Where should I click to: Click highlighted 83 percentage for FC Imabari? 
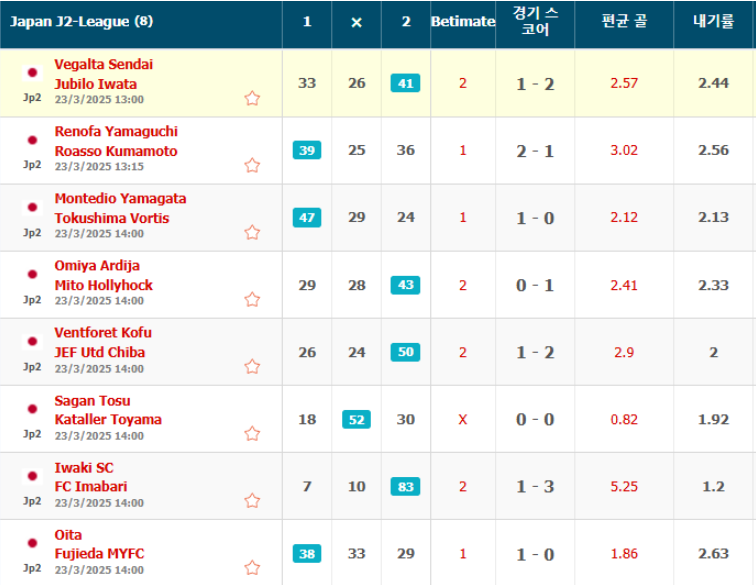(x=405, y=486)
